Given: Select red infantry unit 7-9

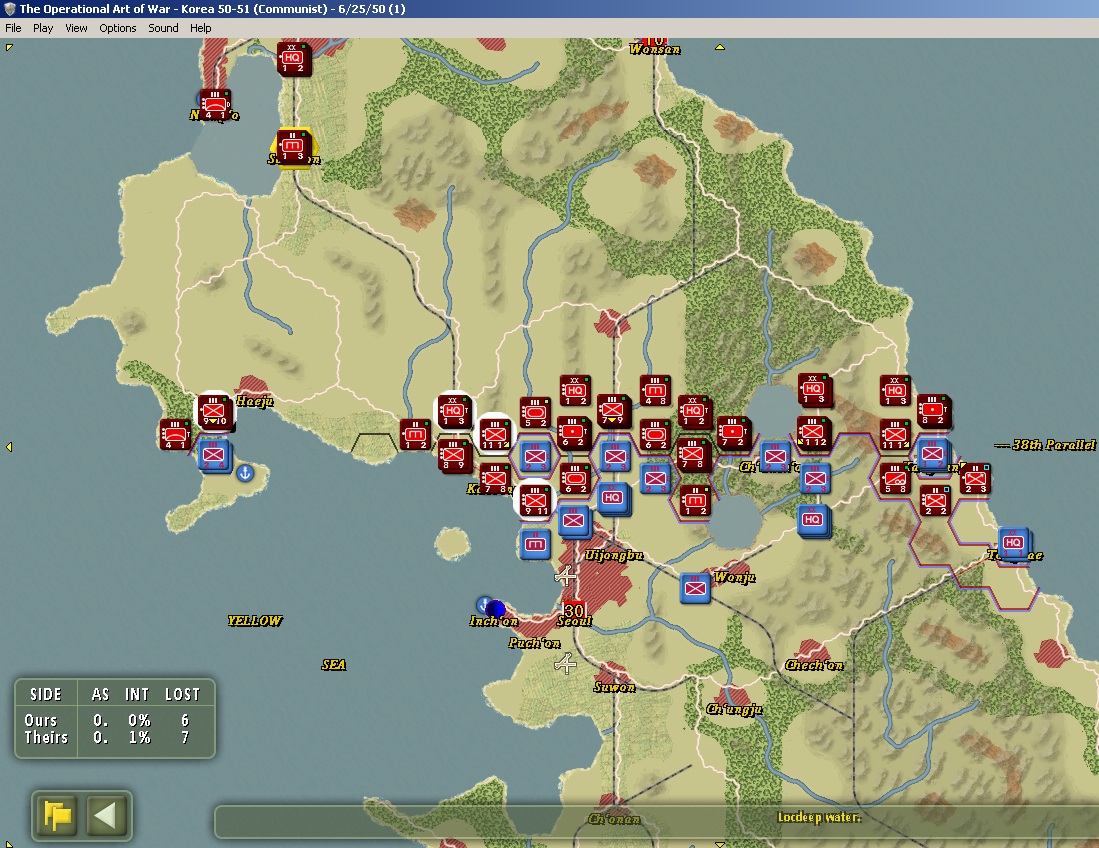Looking at the screenshot, I should tap(613, 411).
